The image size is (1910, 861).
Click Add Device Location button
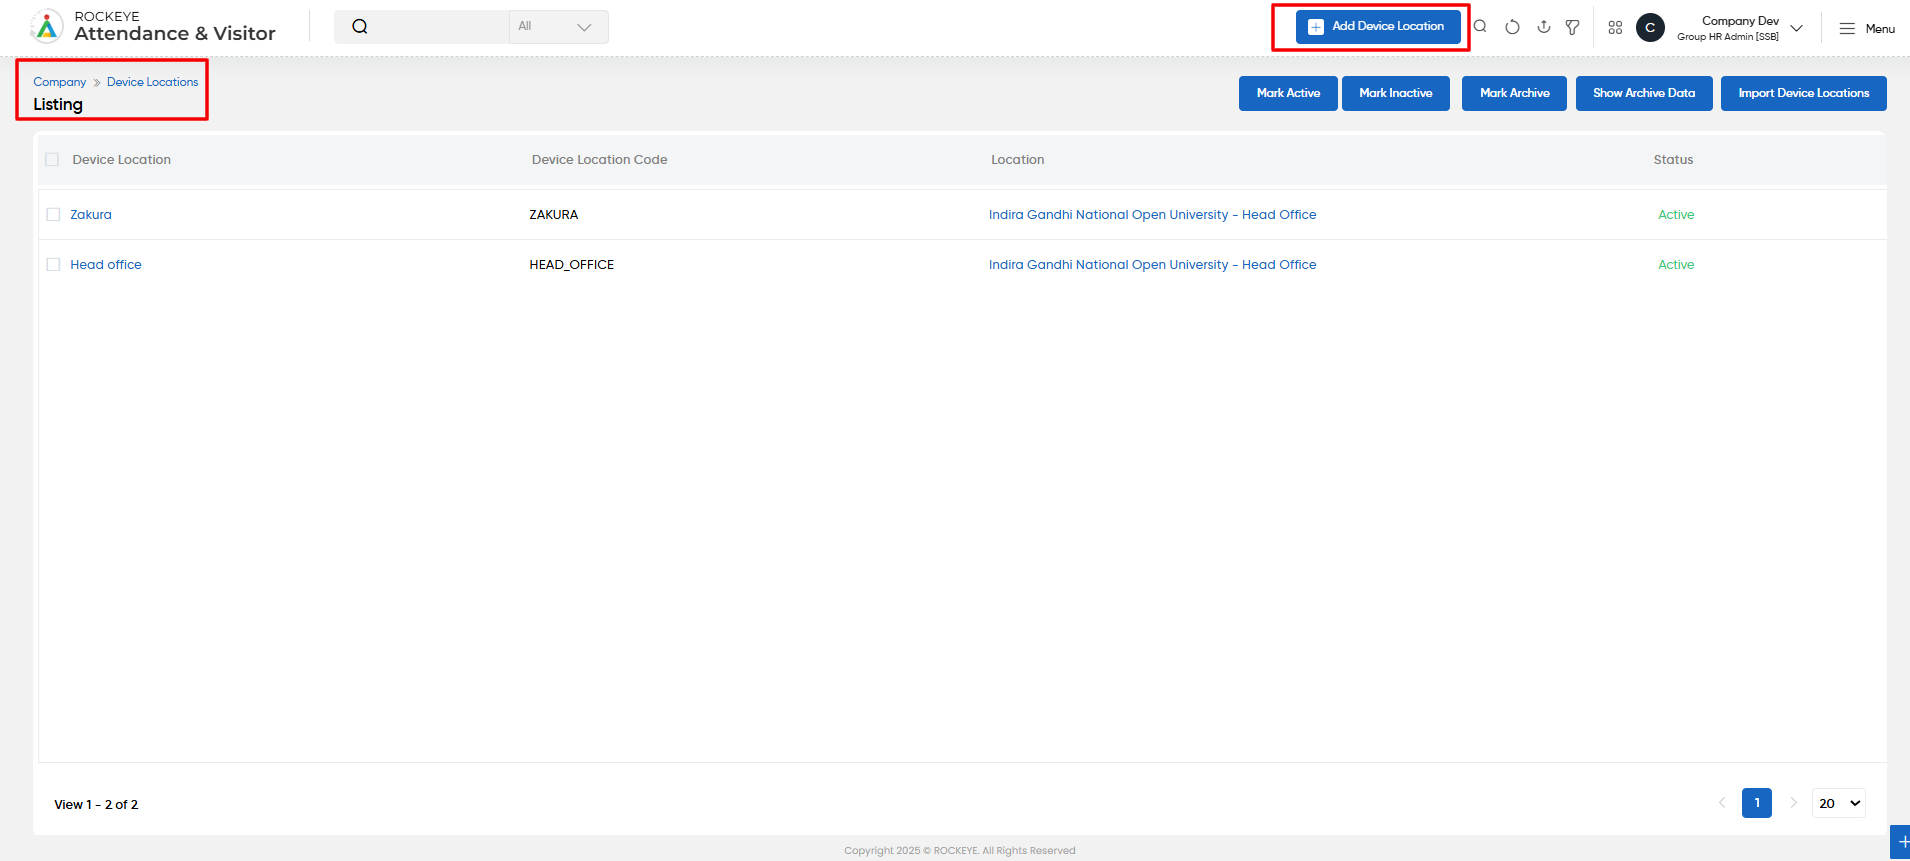1378,27
